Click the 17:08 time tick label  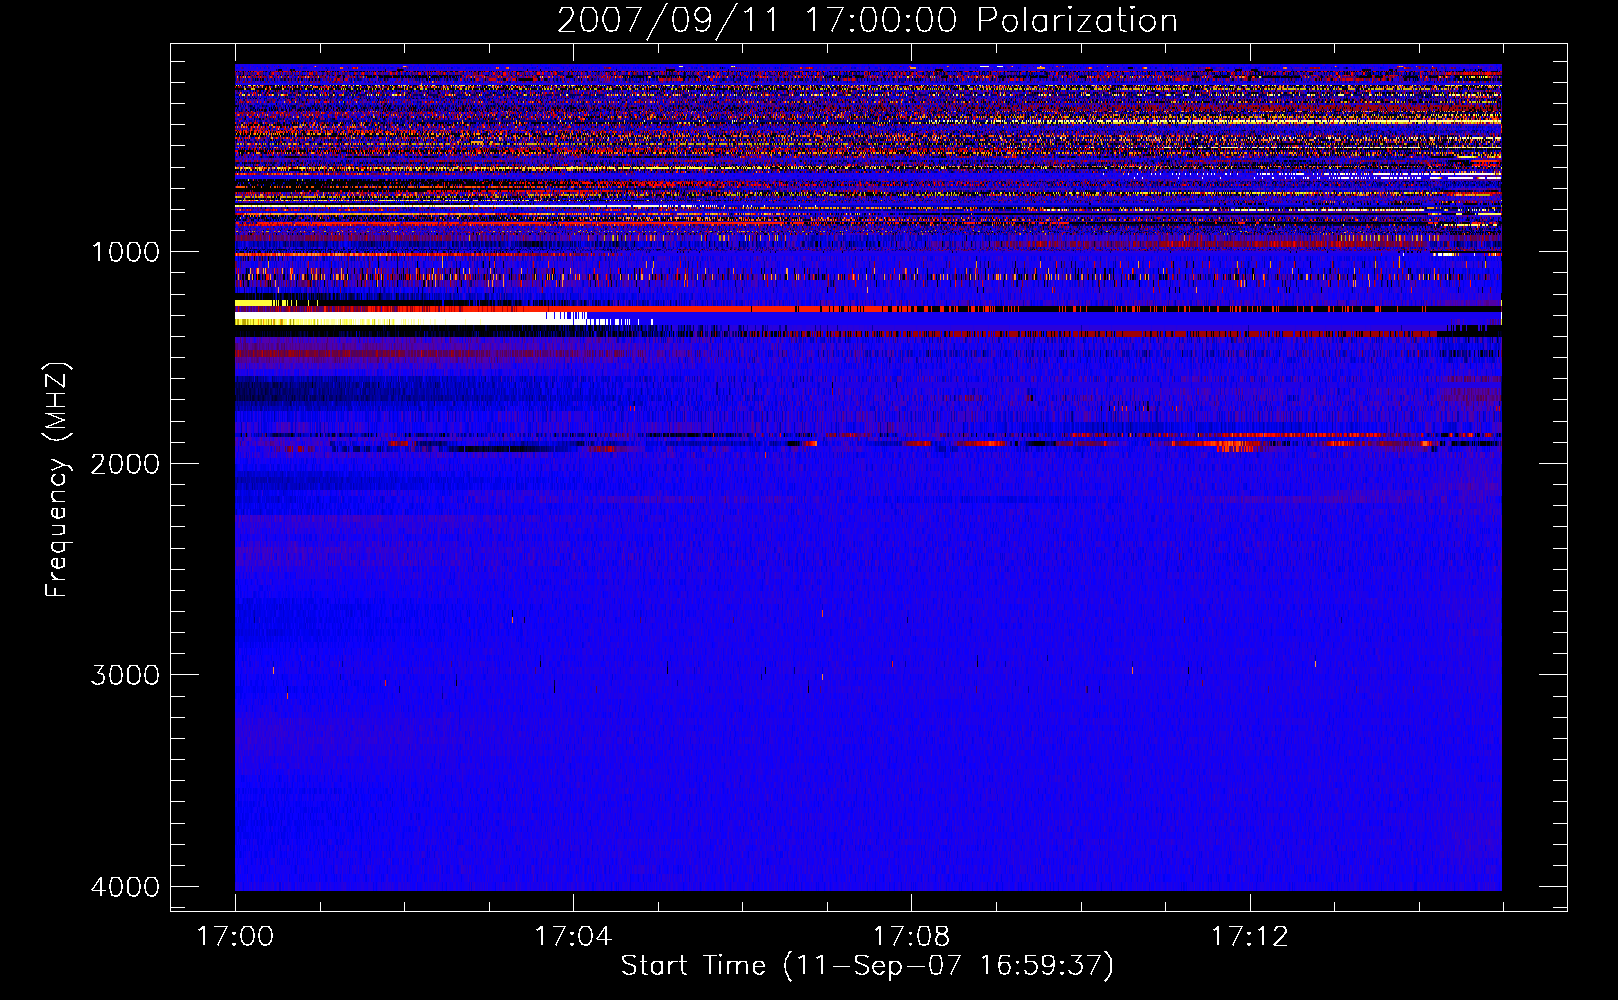click(x=911, y=936)
